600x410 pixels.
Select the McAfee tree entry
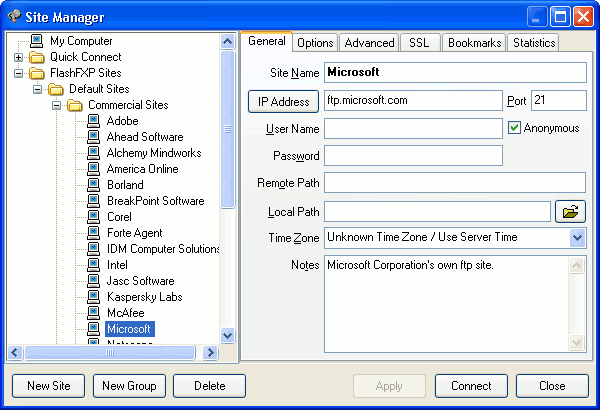click(x=126, y=313)
